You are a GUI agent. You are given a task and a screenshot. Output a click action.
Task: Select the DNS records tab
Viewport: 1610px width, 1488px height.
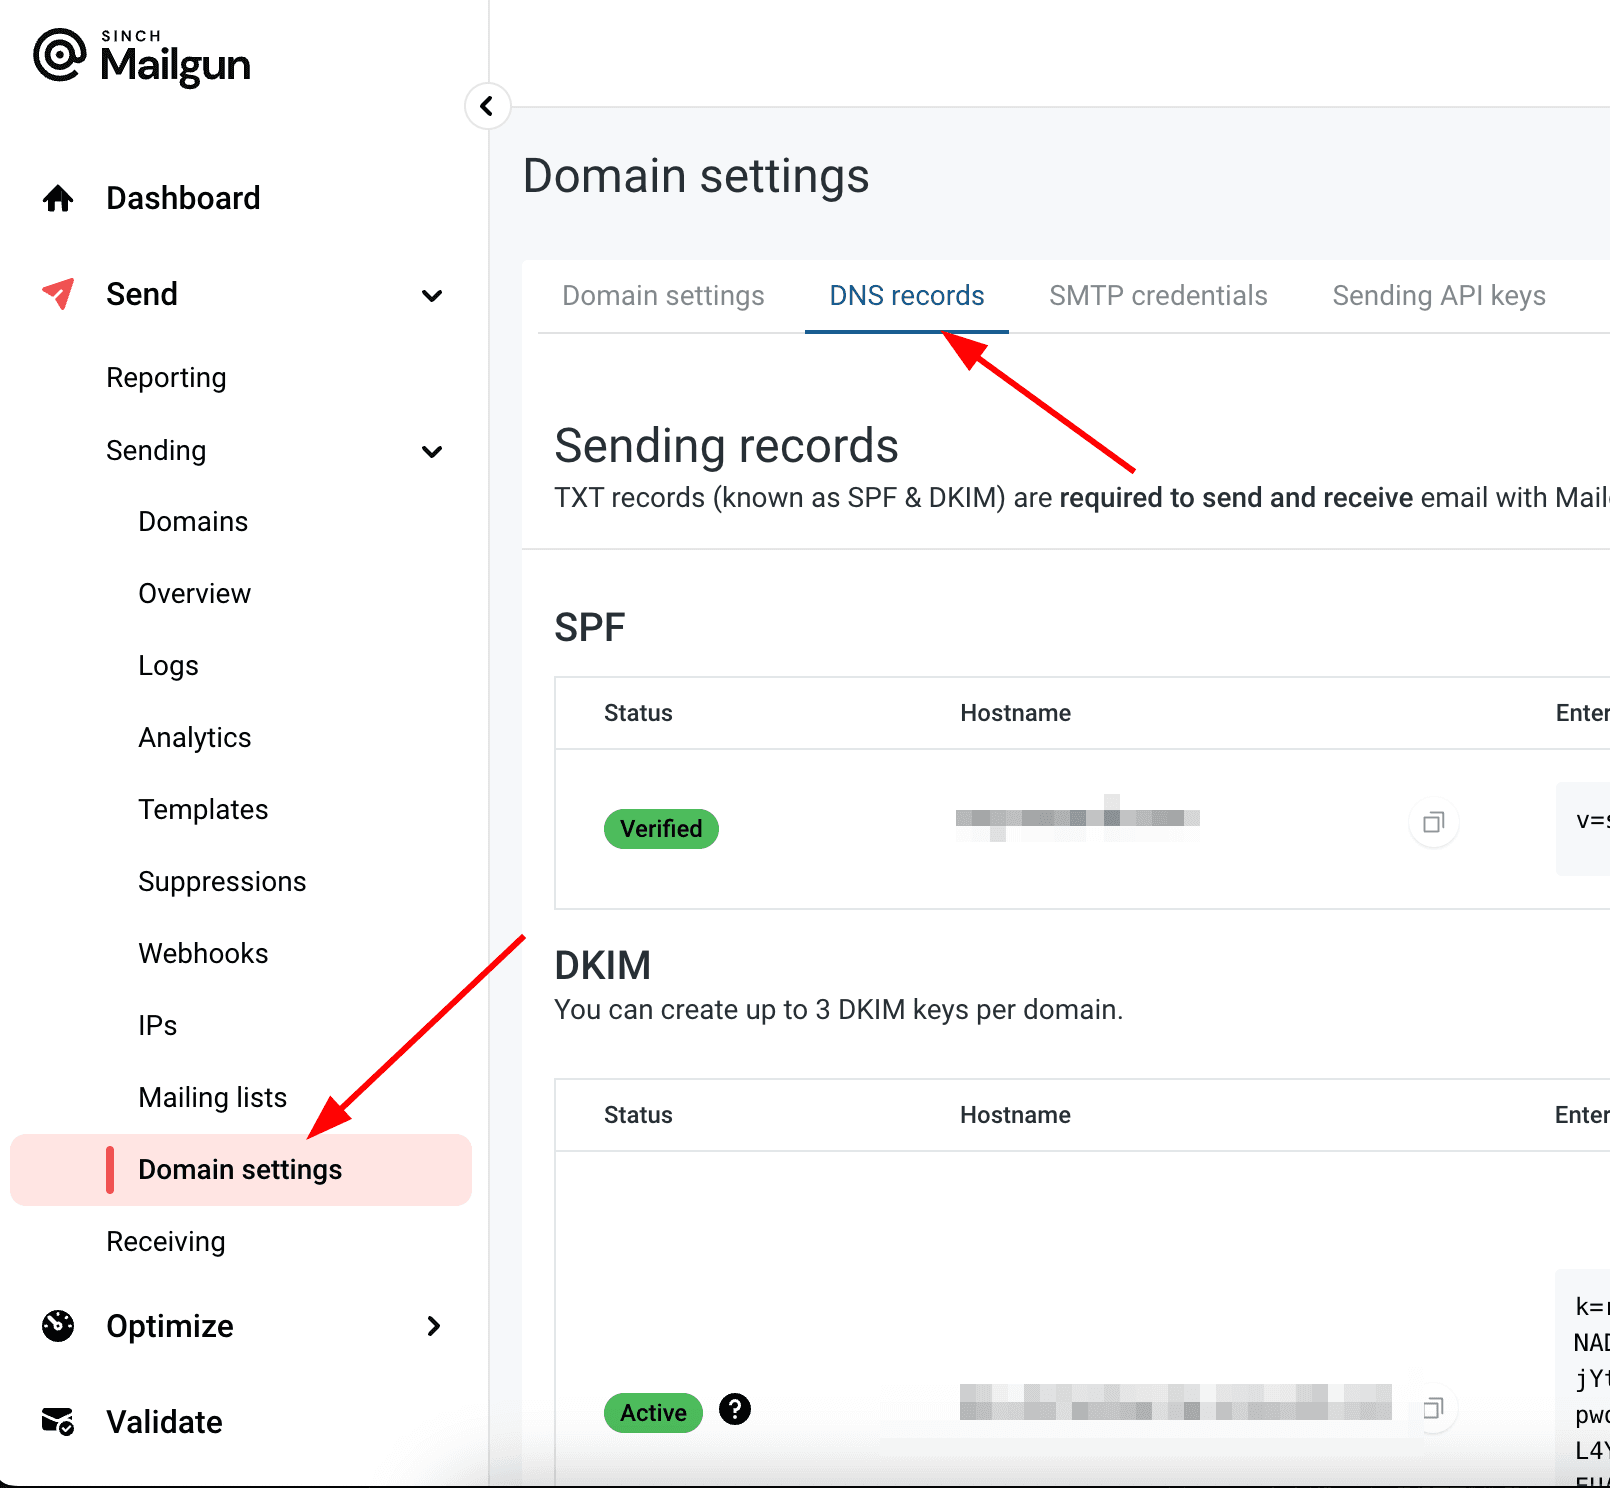(907, 296)
